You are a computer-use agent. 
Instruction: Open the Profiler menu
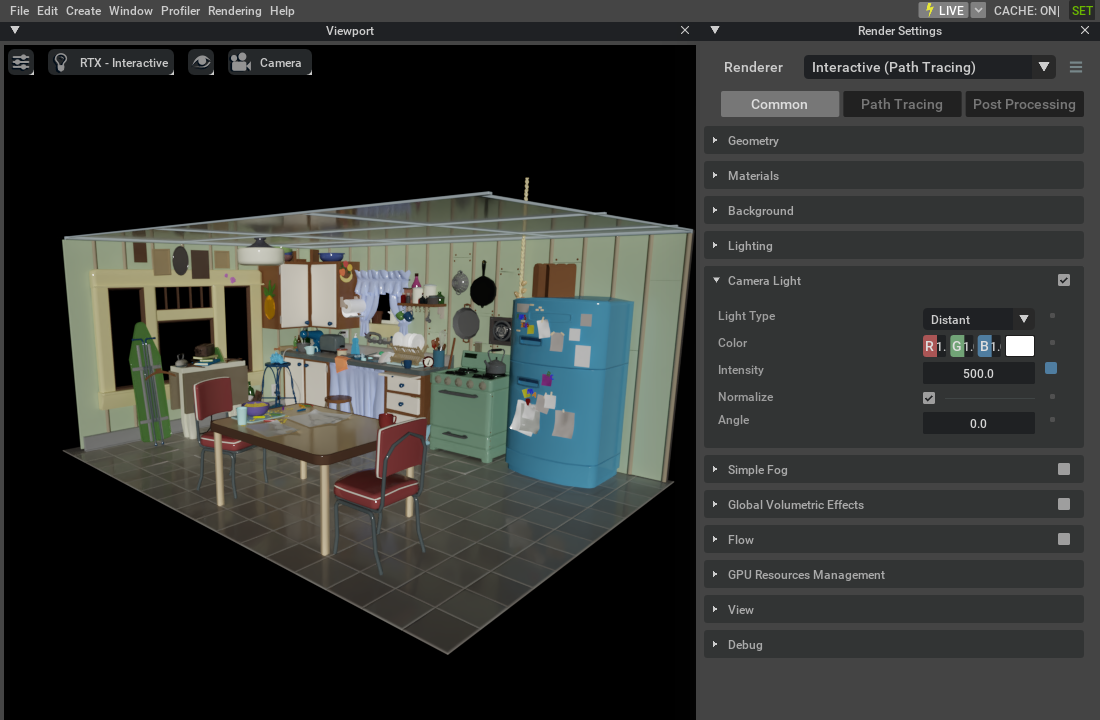click(x=180, y=11)
